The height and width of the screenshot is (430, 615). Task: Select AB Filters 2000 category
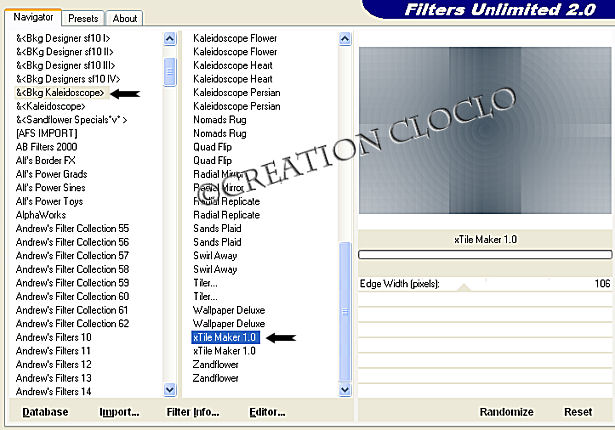(47, 147)
